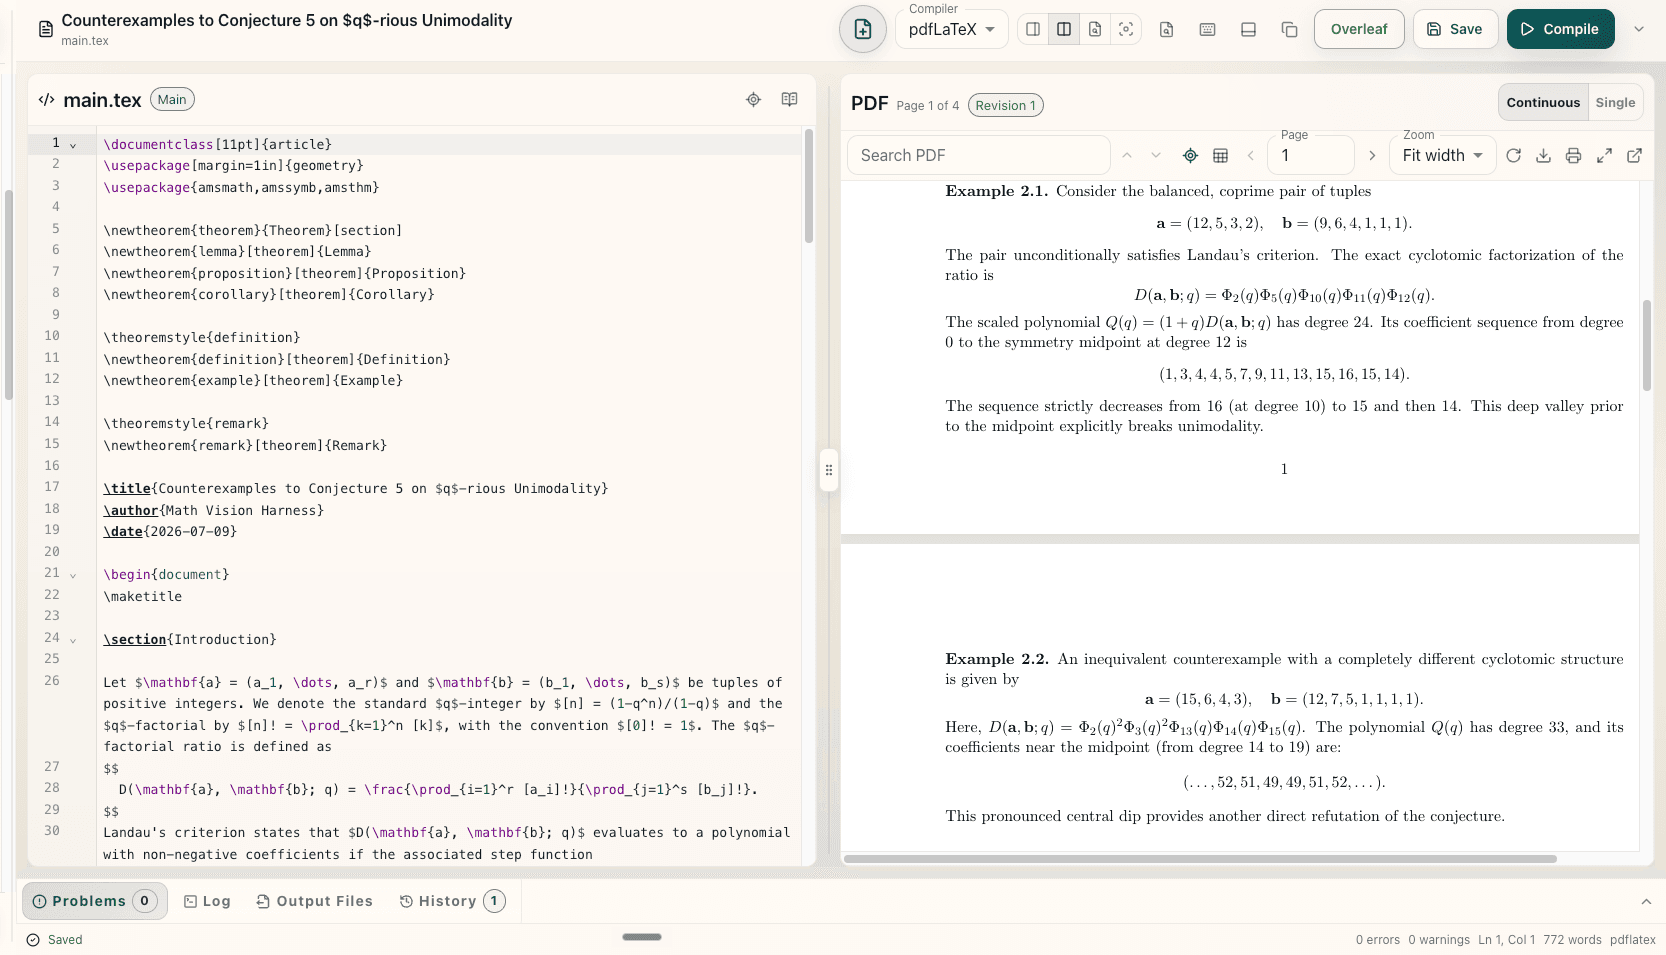Go to previous PDF page
The height and width of the screenshot is (955, 1666).
click(1250, 155)
